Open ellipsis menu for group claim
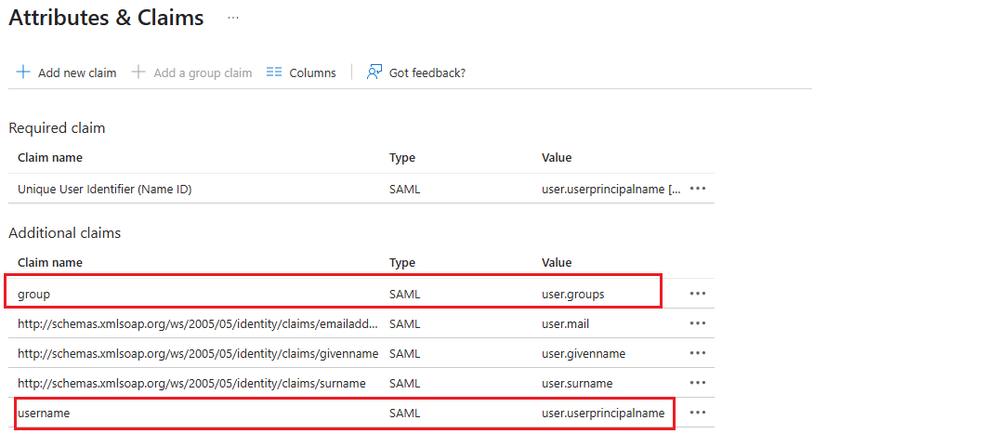The width and height of the screenshot is (998, 447). (x=698, y=293)
